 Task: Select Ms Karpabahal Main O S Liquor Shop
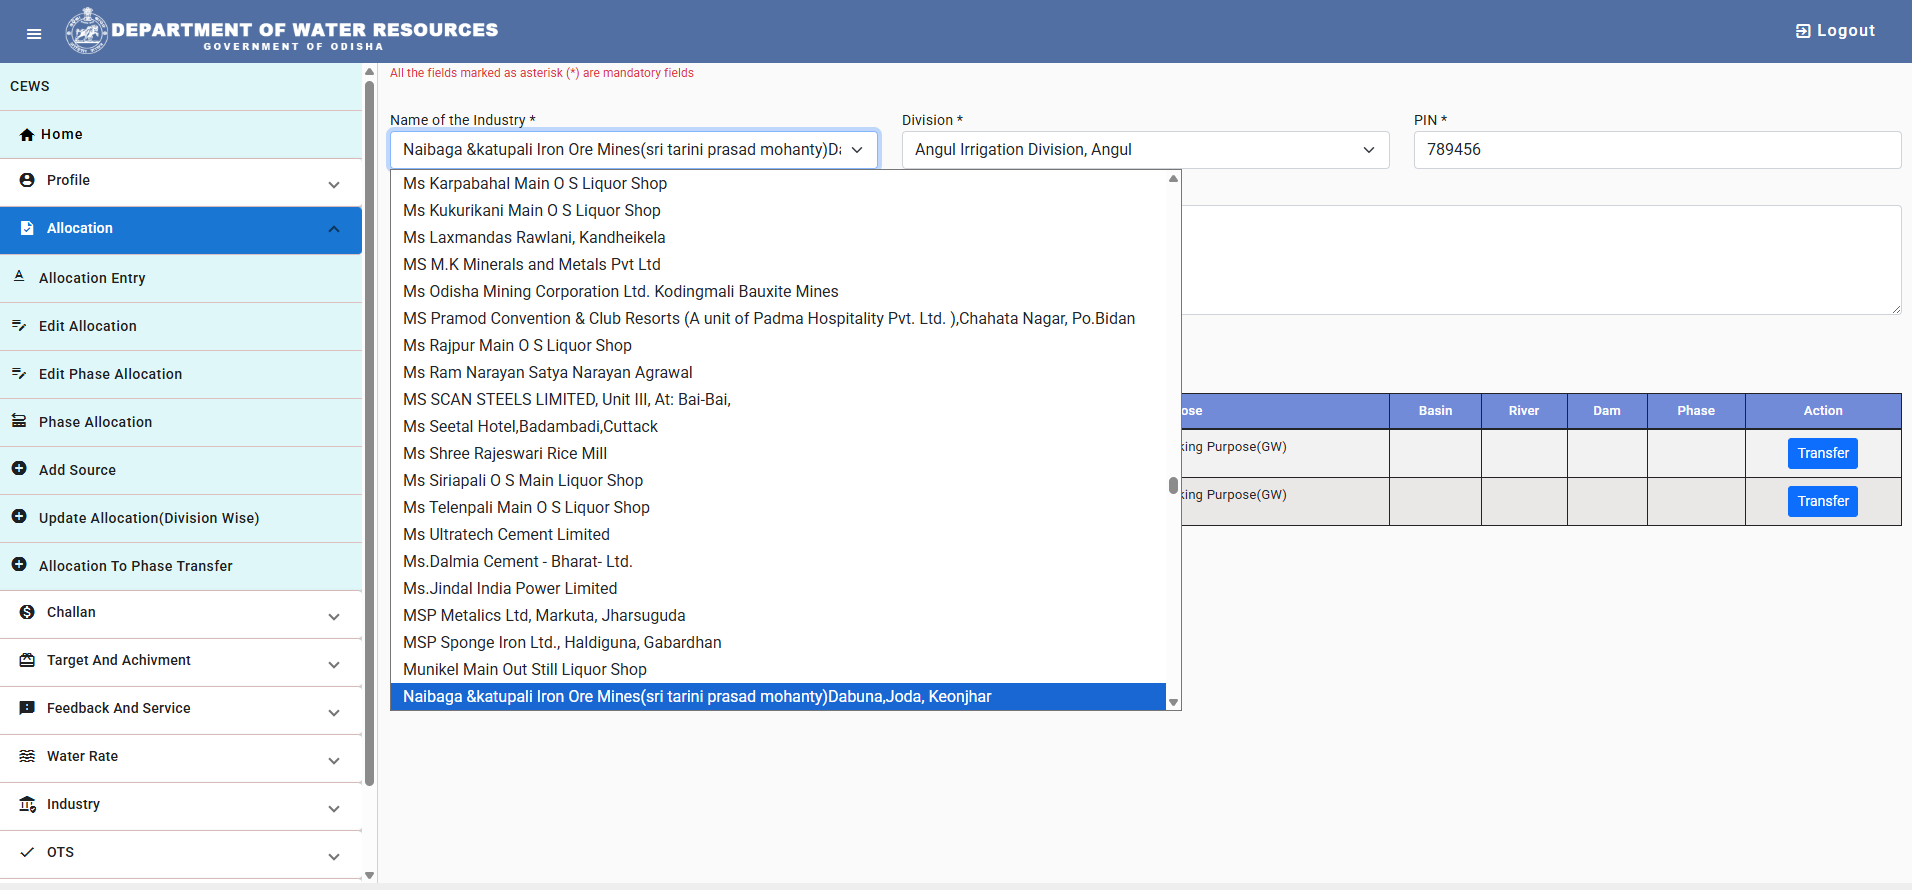(x=778, y=184)
